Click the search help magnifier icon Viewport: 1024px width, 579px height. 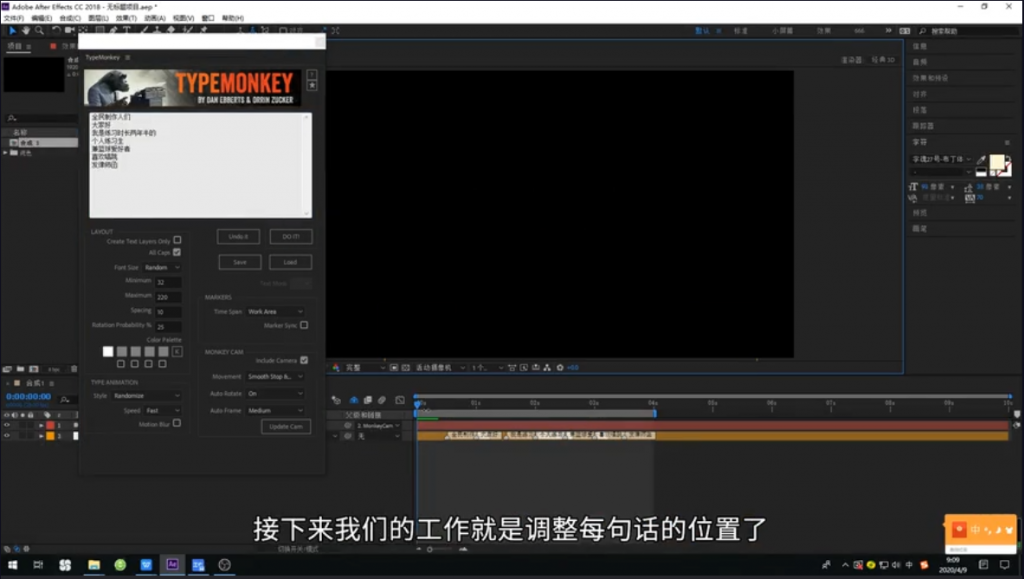(x=923, y=31)
